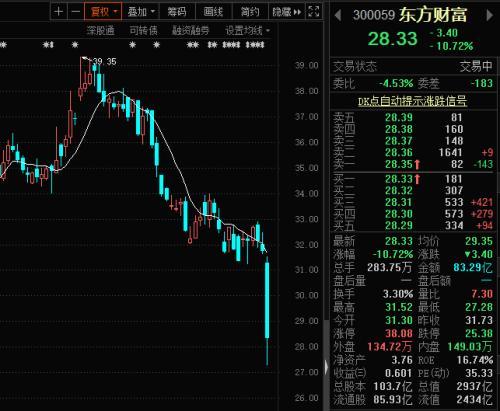Click 买四 price 28.30

tap(399, 214)
